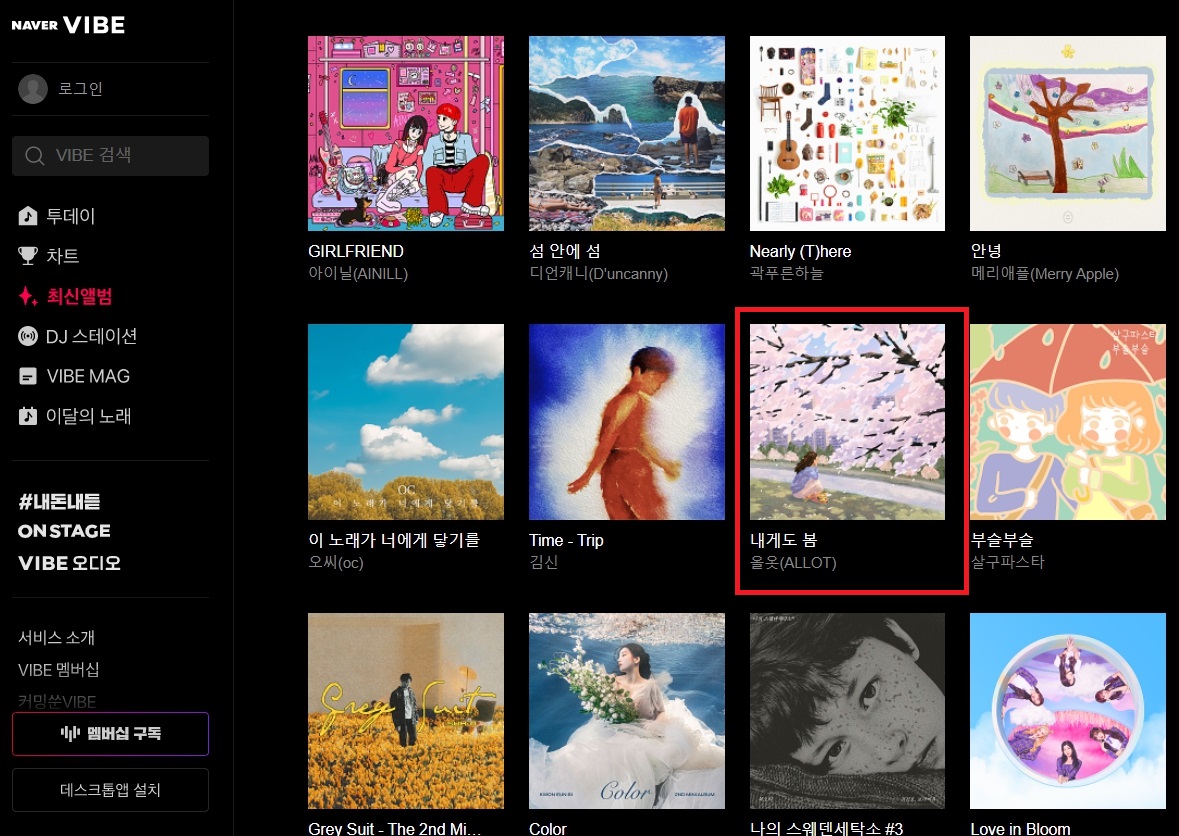Click artist name 곽푸른하늘
This screenshot has width=1179, height=836.
[x=787, y=274]
